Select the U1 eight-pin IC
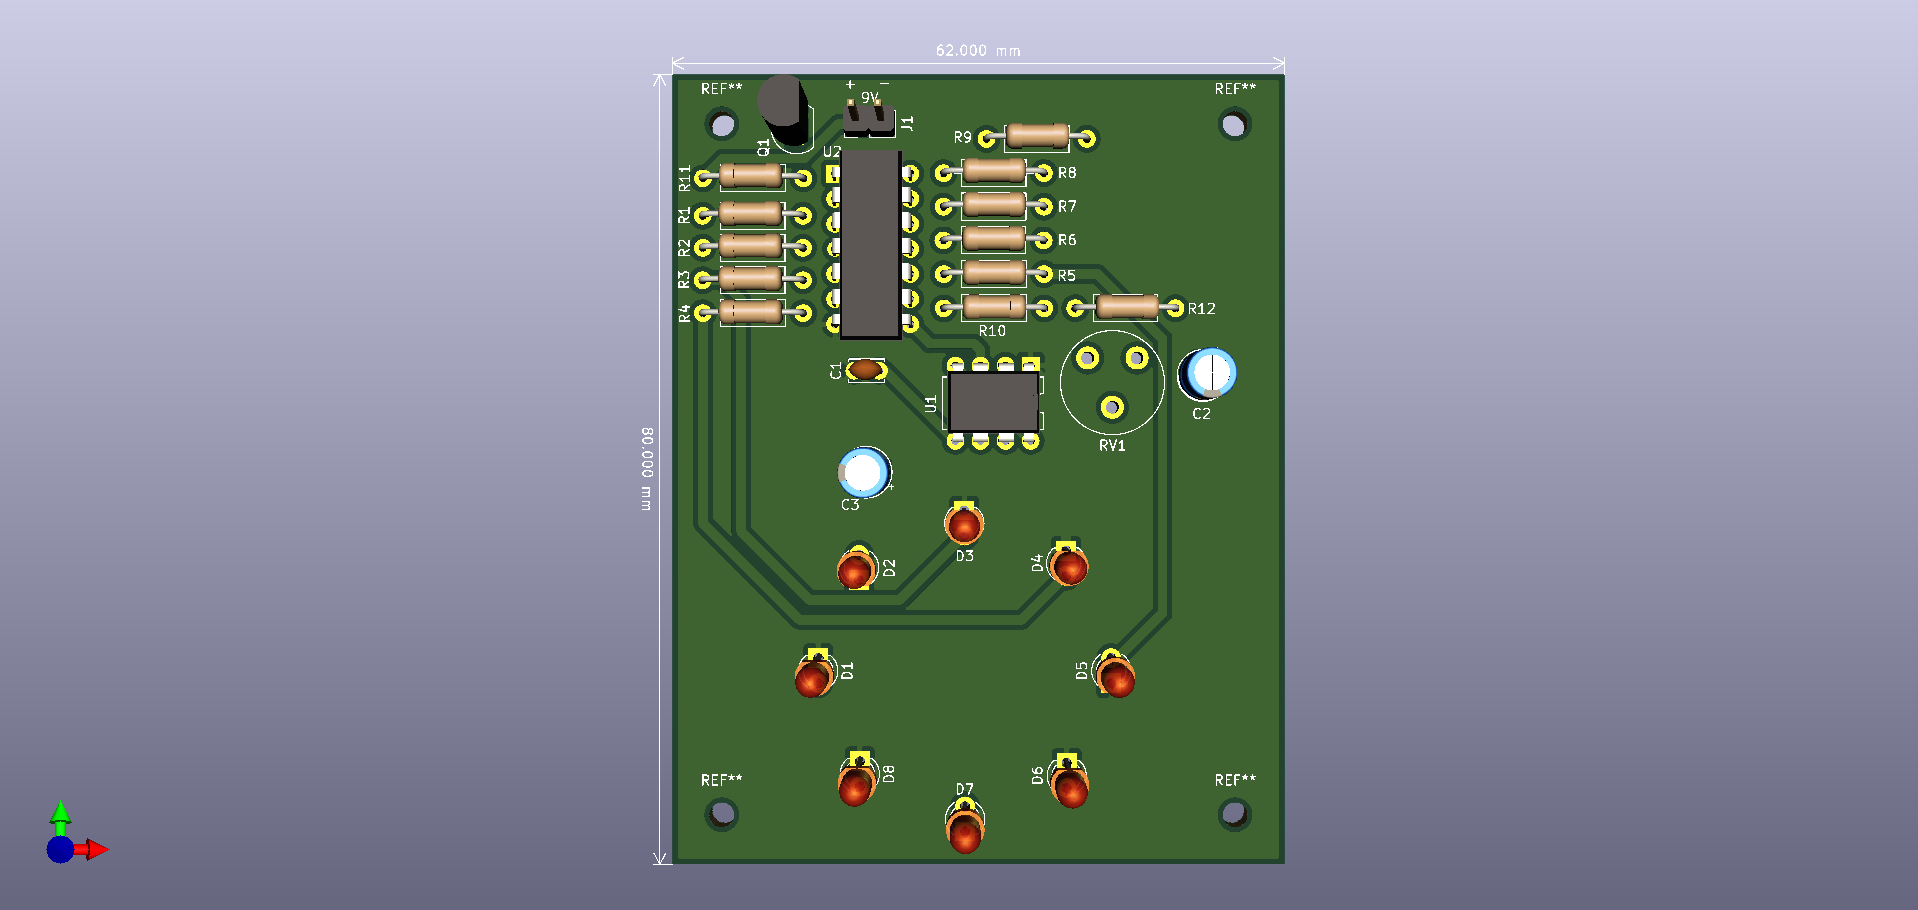This screenshot has height=910, width=1918. [994, 402]
